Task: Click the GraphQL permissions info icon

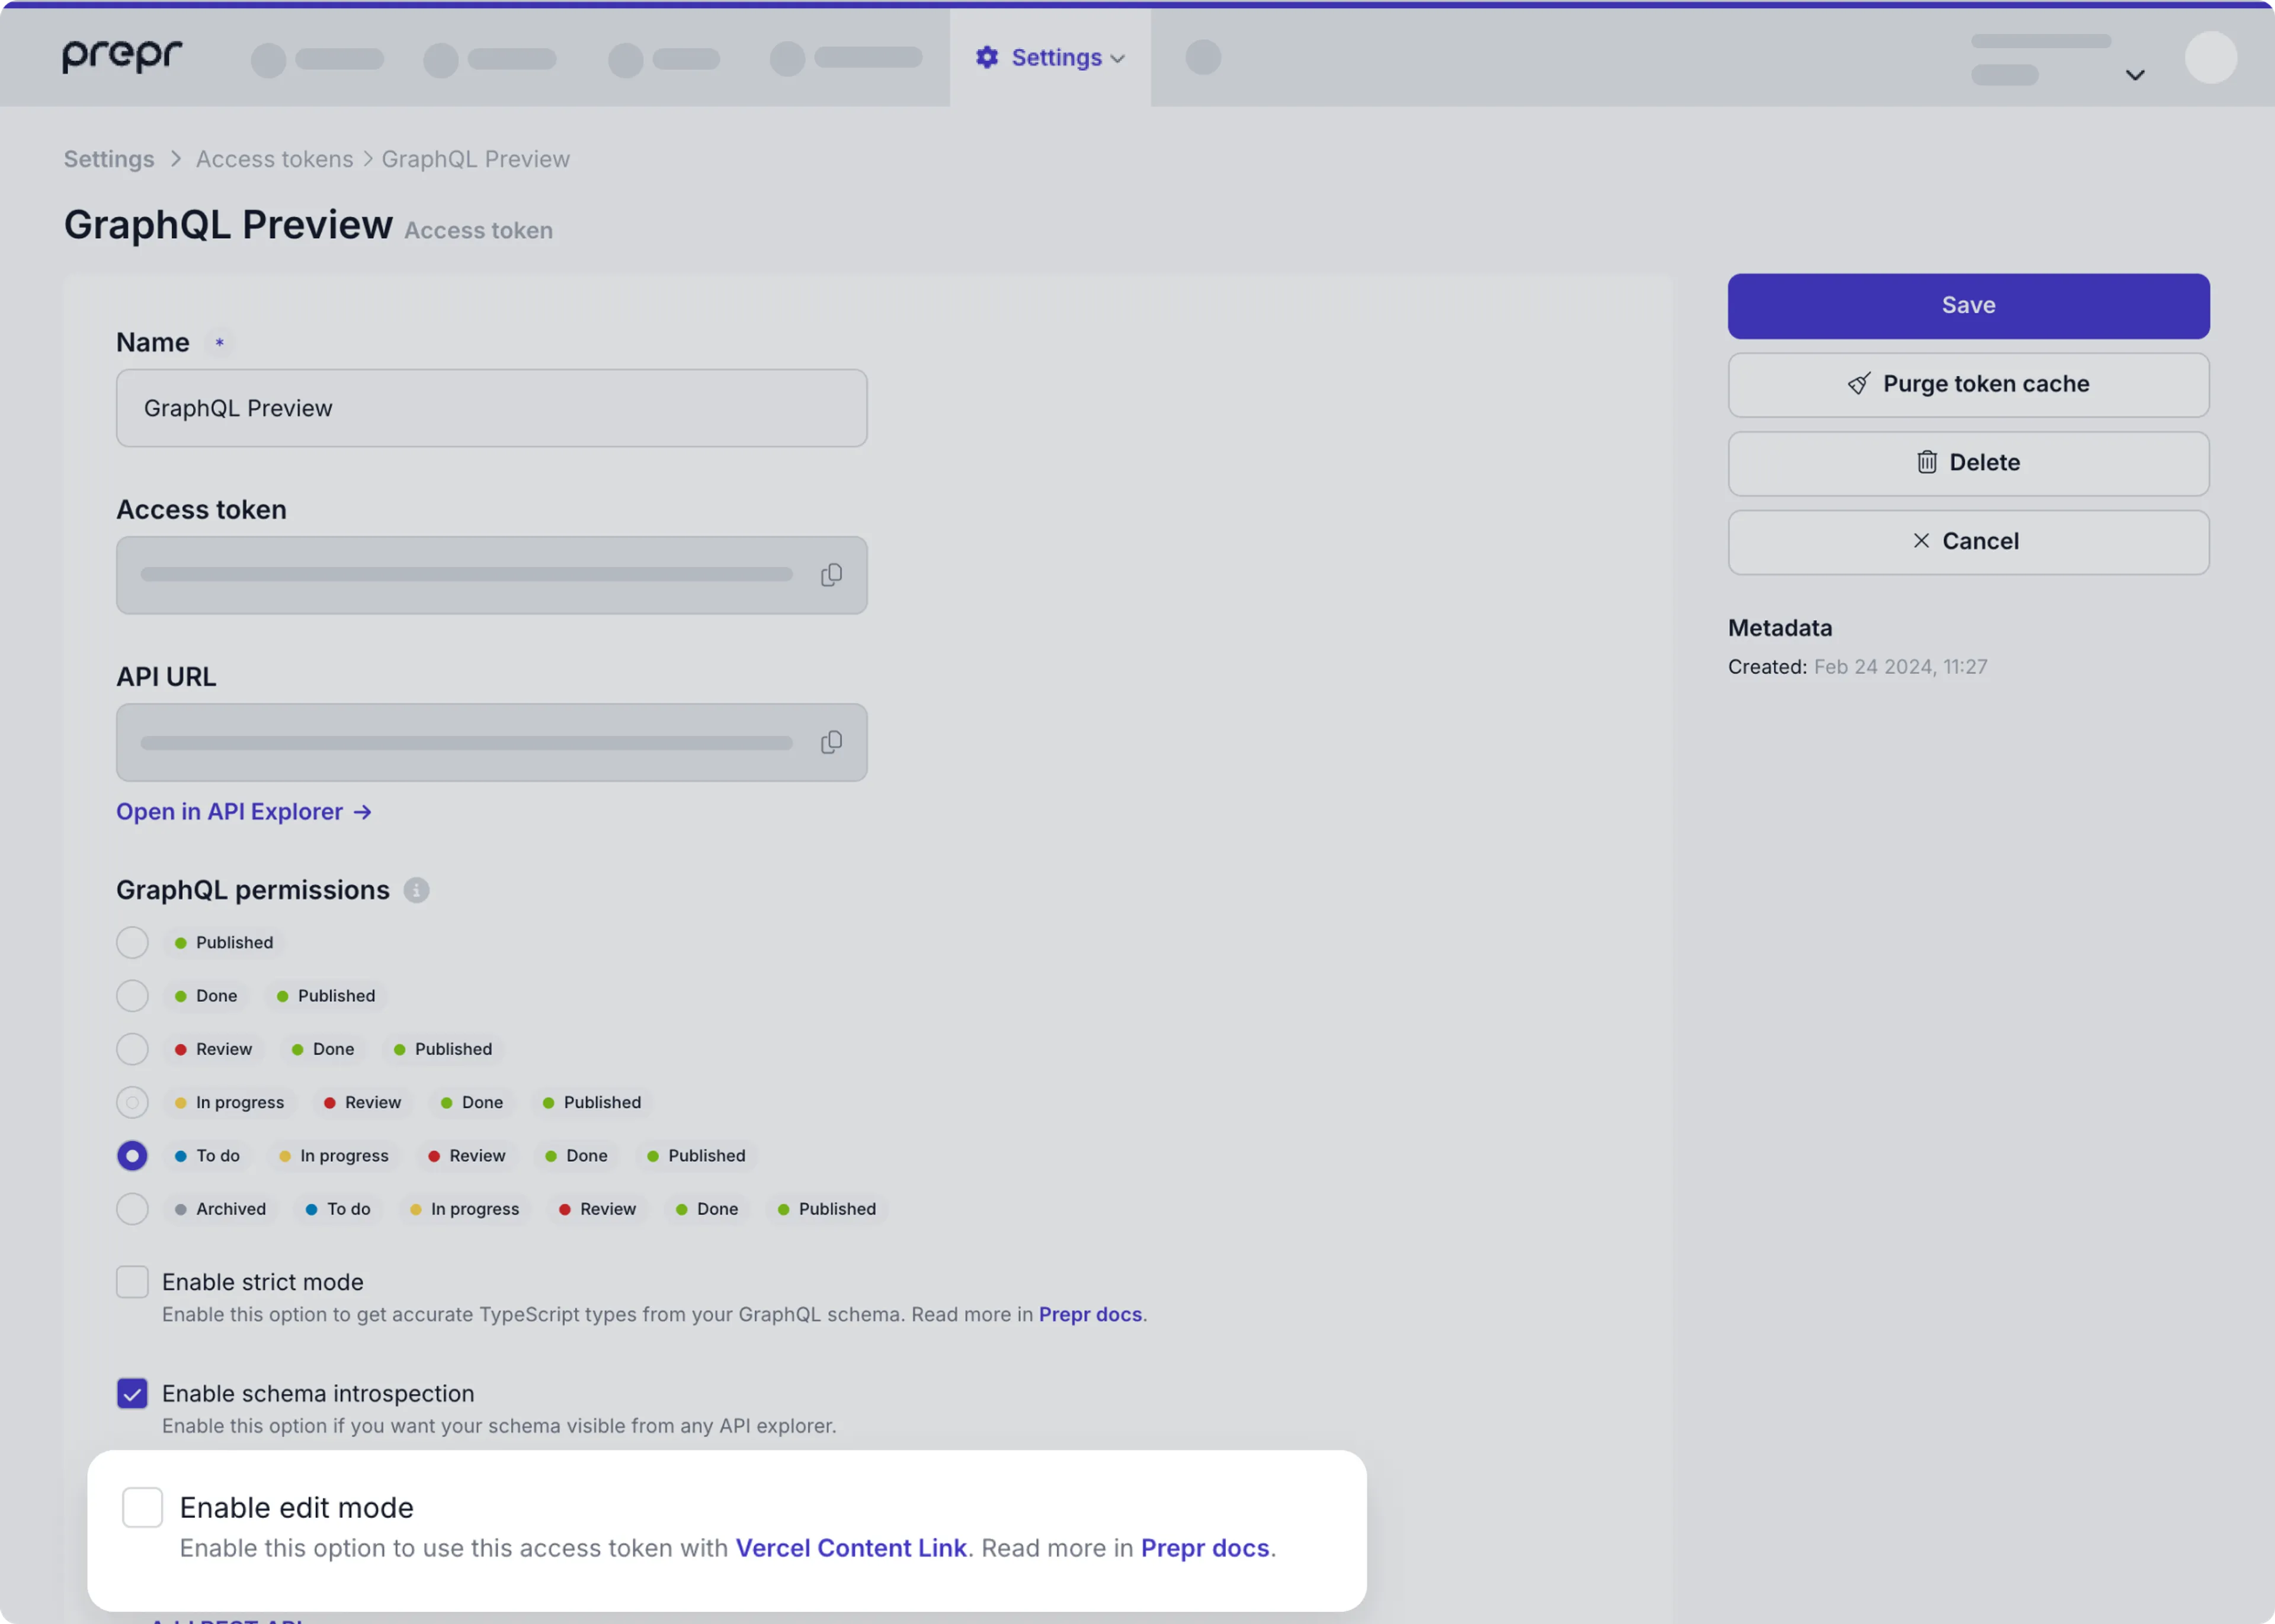Action: pyautogui.click(x=417, y=890)
